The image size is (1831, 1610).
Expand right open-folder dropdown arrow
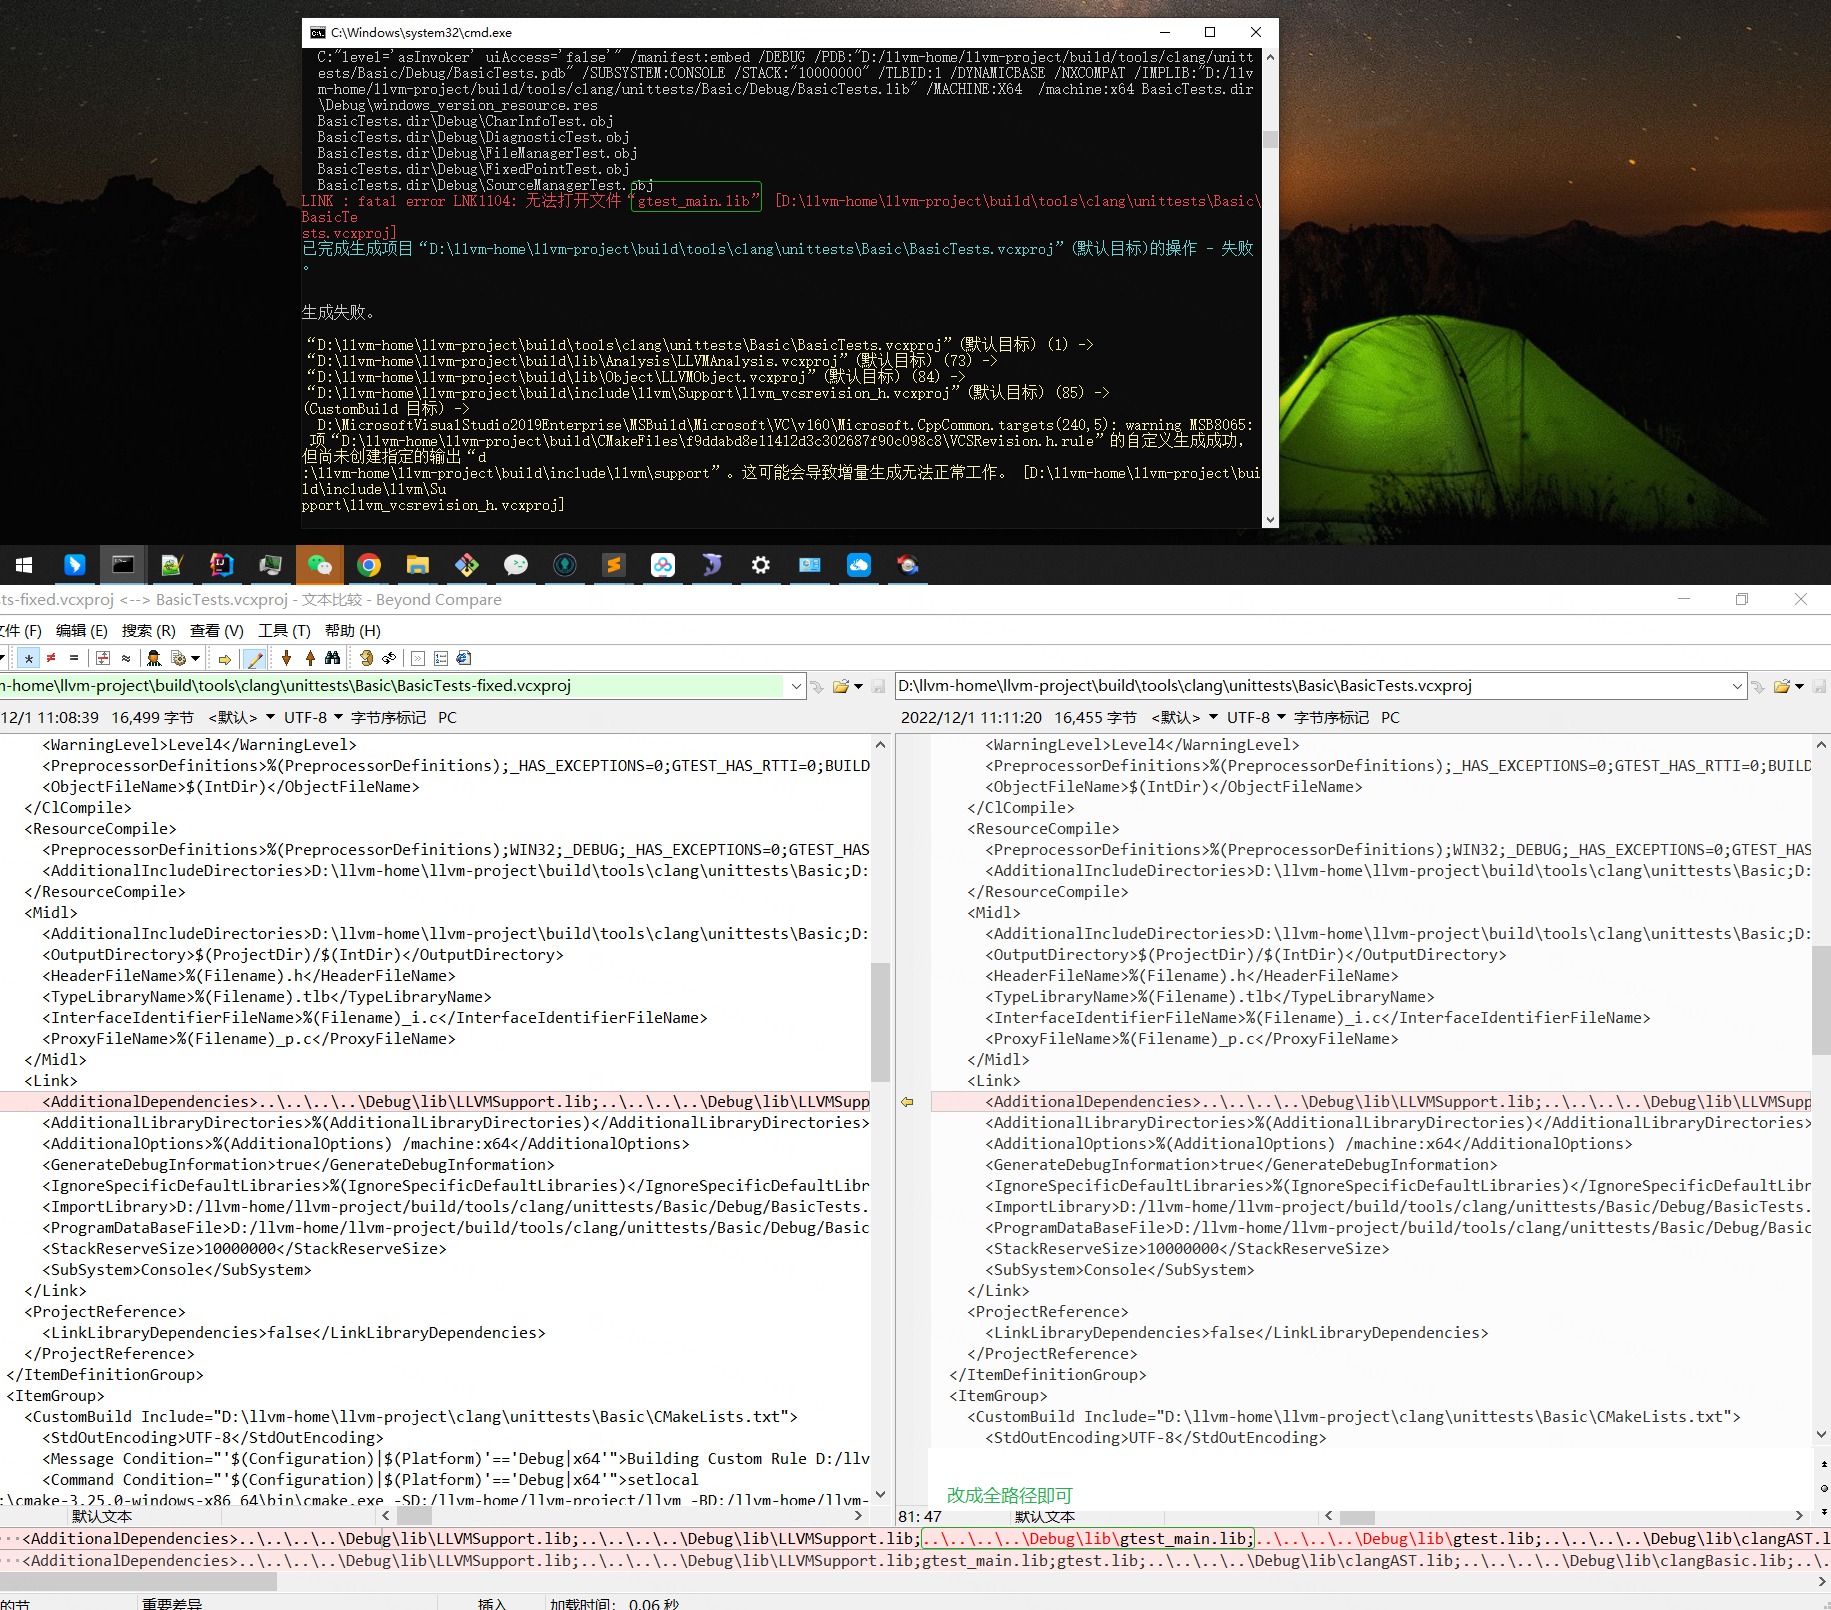point(1799,686)
